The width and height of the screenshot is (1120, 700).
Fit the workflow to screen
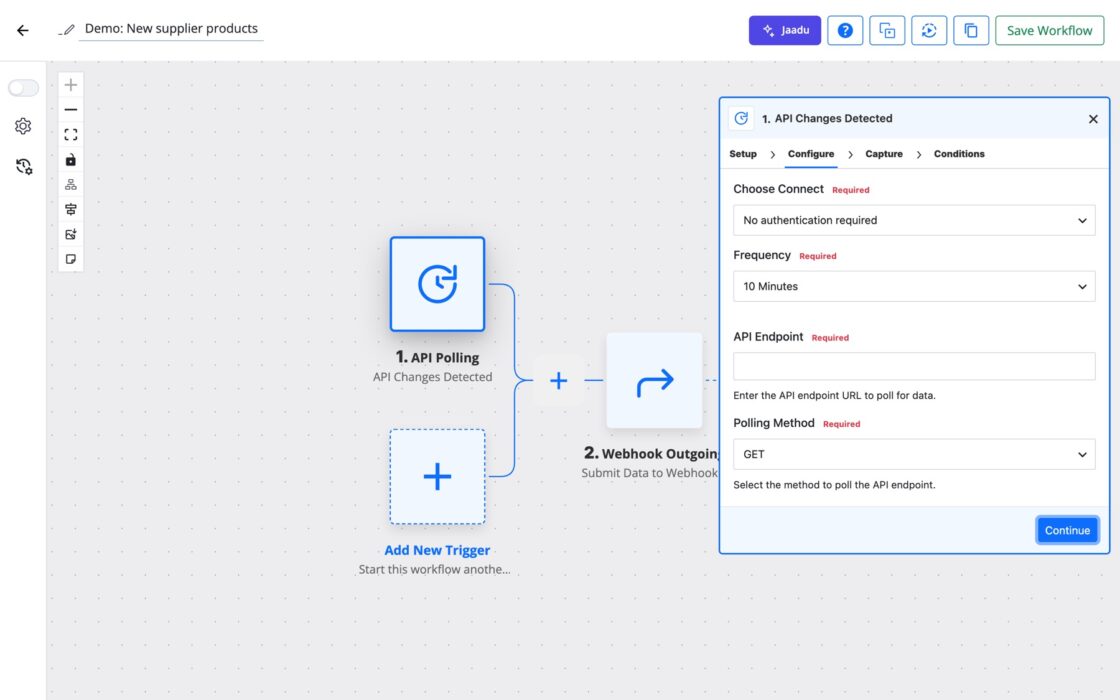point(71,135)
